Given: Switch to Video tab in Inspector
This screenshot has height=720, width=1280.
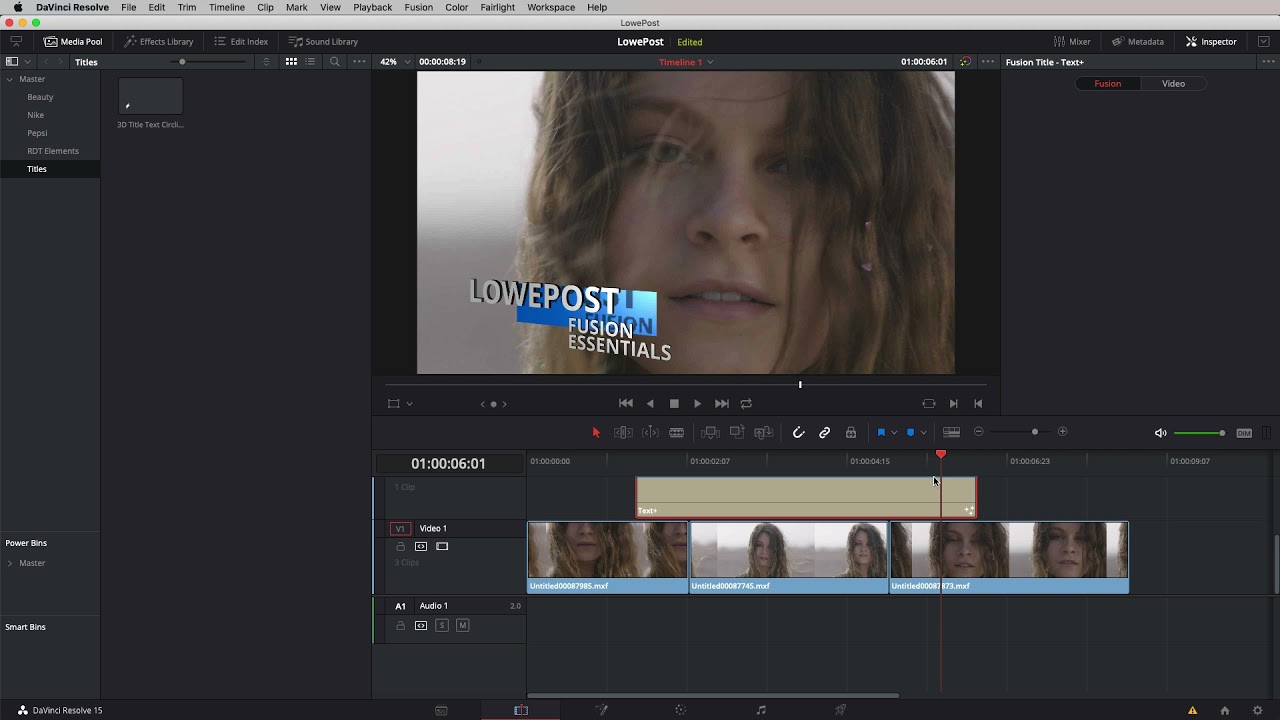Looking at the screenshot, I should [x=1173, y=84].
